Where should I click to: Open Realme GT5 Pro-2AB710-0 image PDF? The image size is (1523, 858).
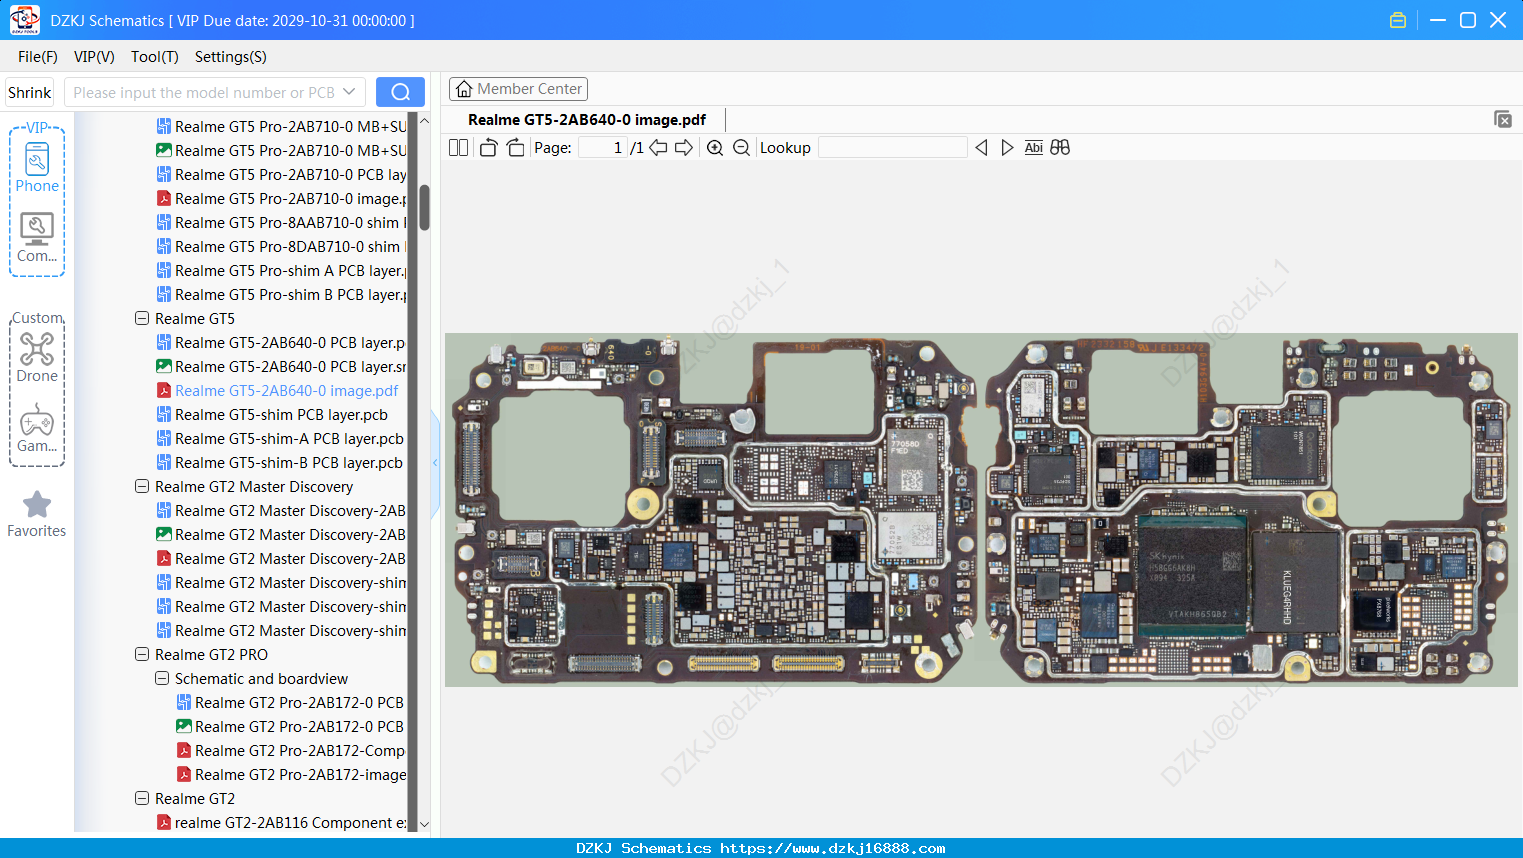pos(282,198)
